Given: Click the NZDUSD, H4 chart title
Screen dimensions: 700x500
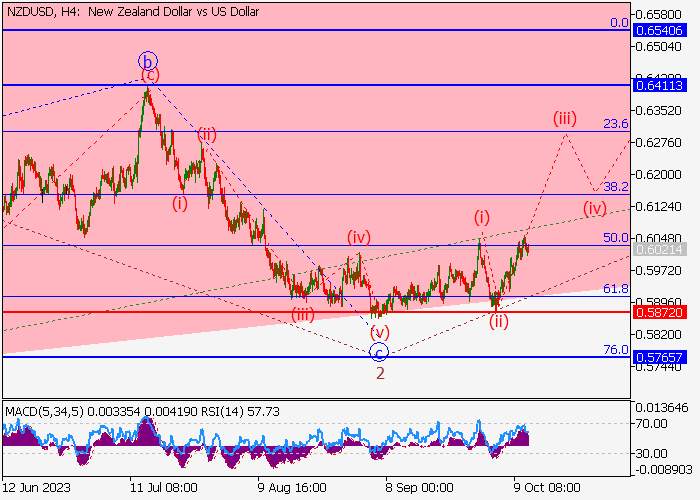Looking at the screenshot, I should pyautogui.click(x=133, y=12).
